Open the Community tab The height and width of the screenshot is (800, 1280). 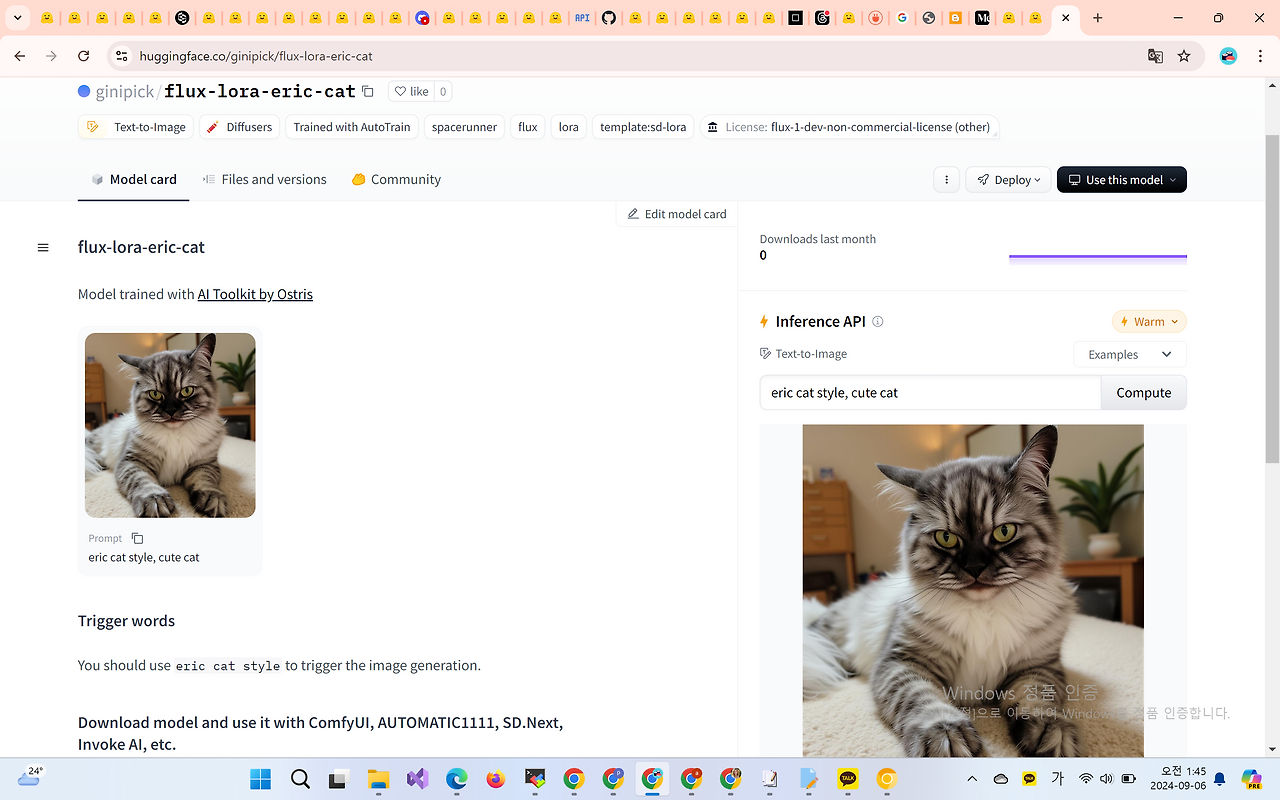pyautogui.click(x=396, y=180)
